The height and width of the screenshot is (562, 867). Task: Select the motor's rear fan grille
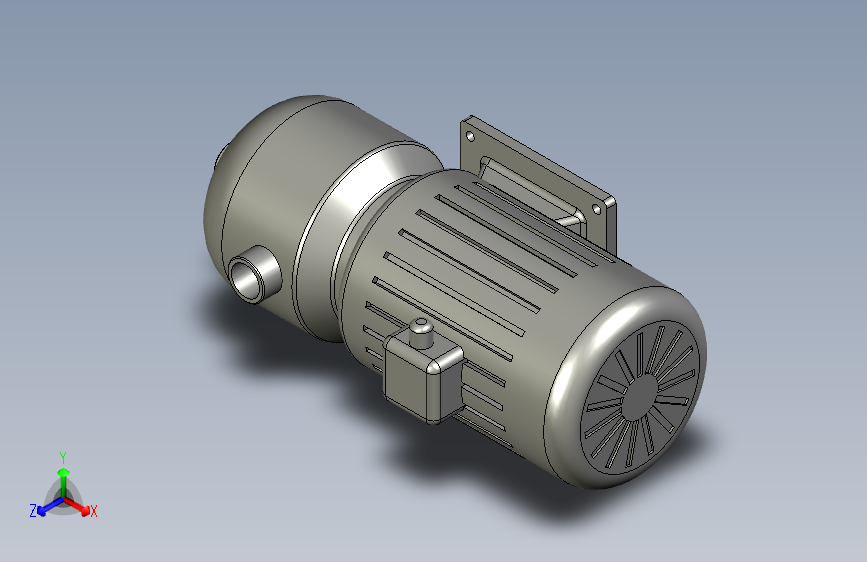[x=641, y=397]
